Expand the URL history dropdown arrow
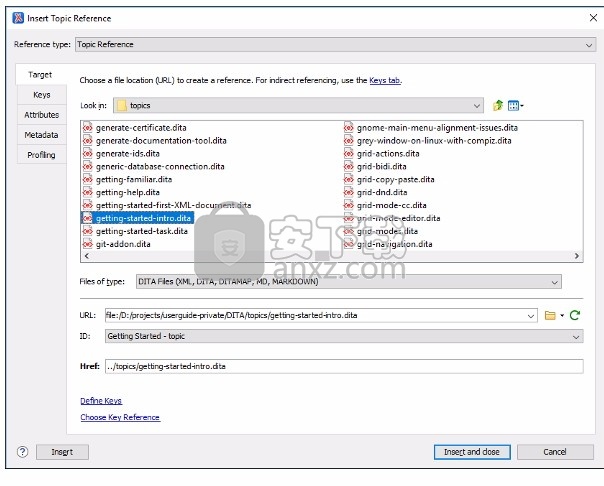This screenshot has height=486, width=604. (530, 316)
